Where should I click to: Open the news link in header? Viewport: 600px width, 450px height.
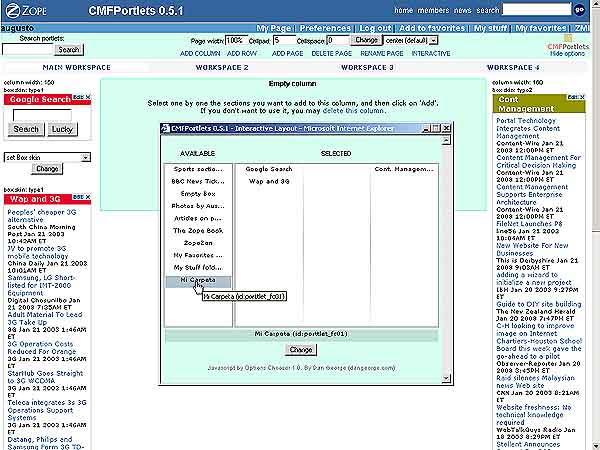pyautogui.click(x=463, y=10)
